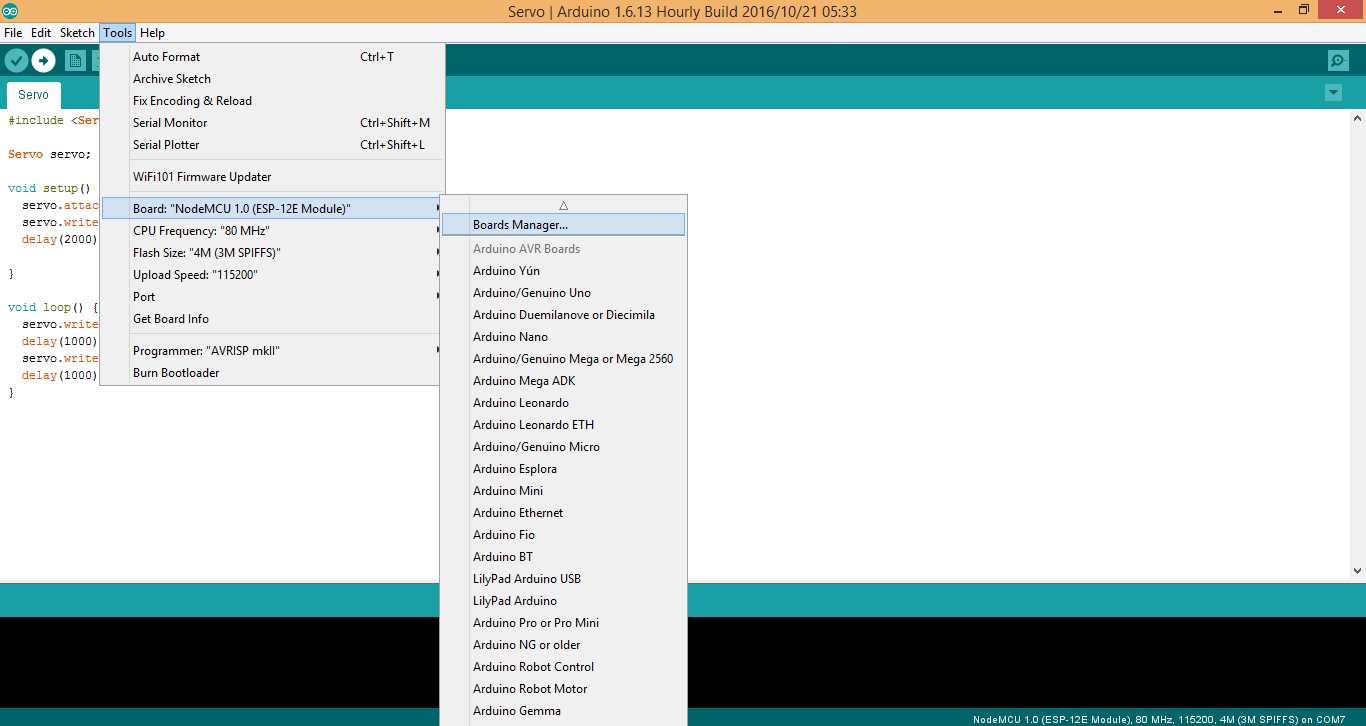Close the open Tools menu
Viewport: 1366px width, 726px height.
117,33
